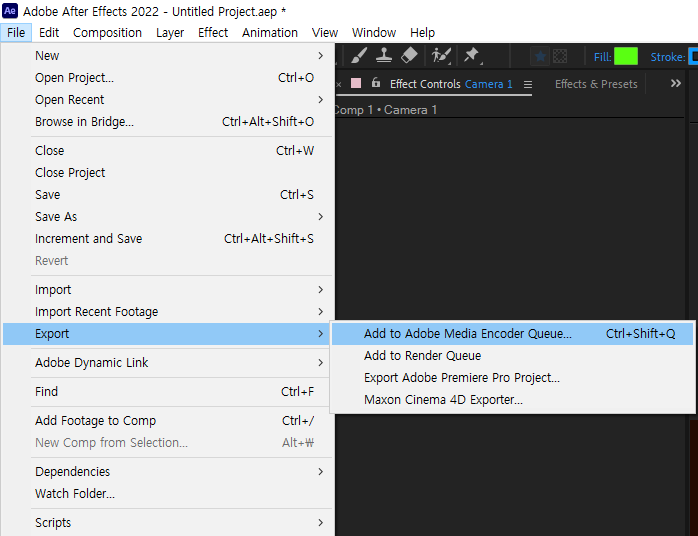
Task: Select the Clone Stamp tool
Action: [x=384, y=56]
